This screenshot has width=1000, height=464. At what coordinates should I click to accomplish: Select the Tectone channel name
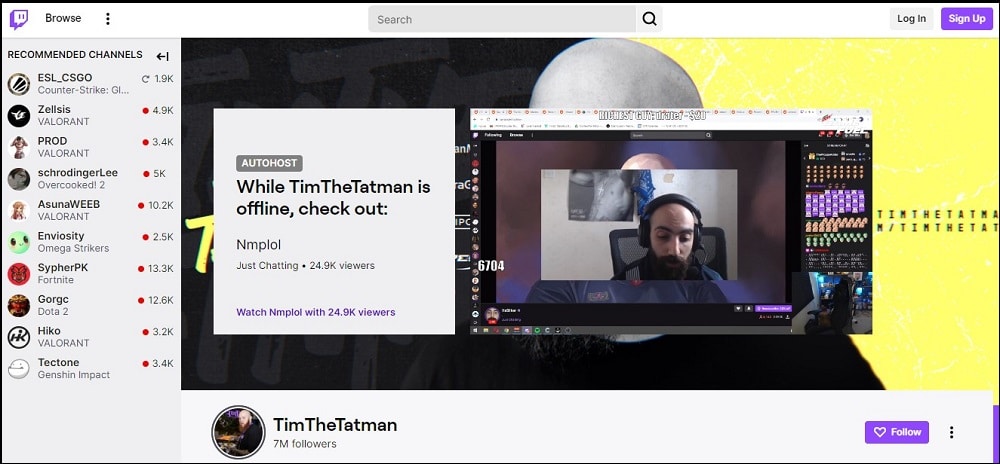click(x=59, y=362)
